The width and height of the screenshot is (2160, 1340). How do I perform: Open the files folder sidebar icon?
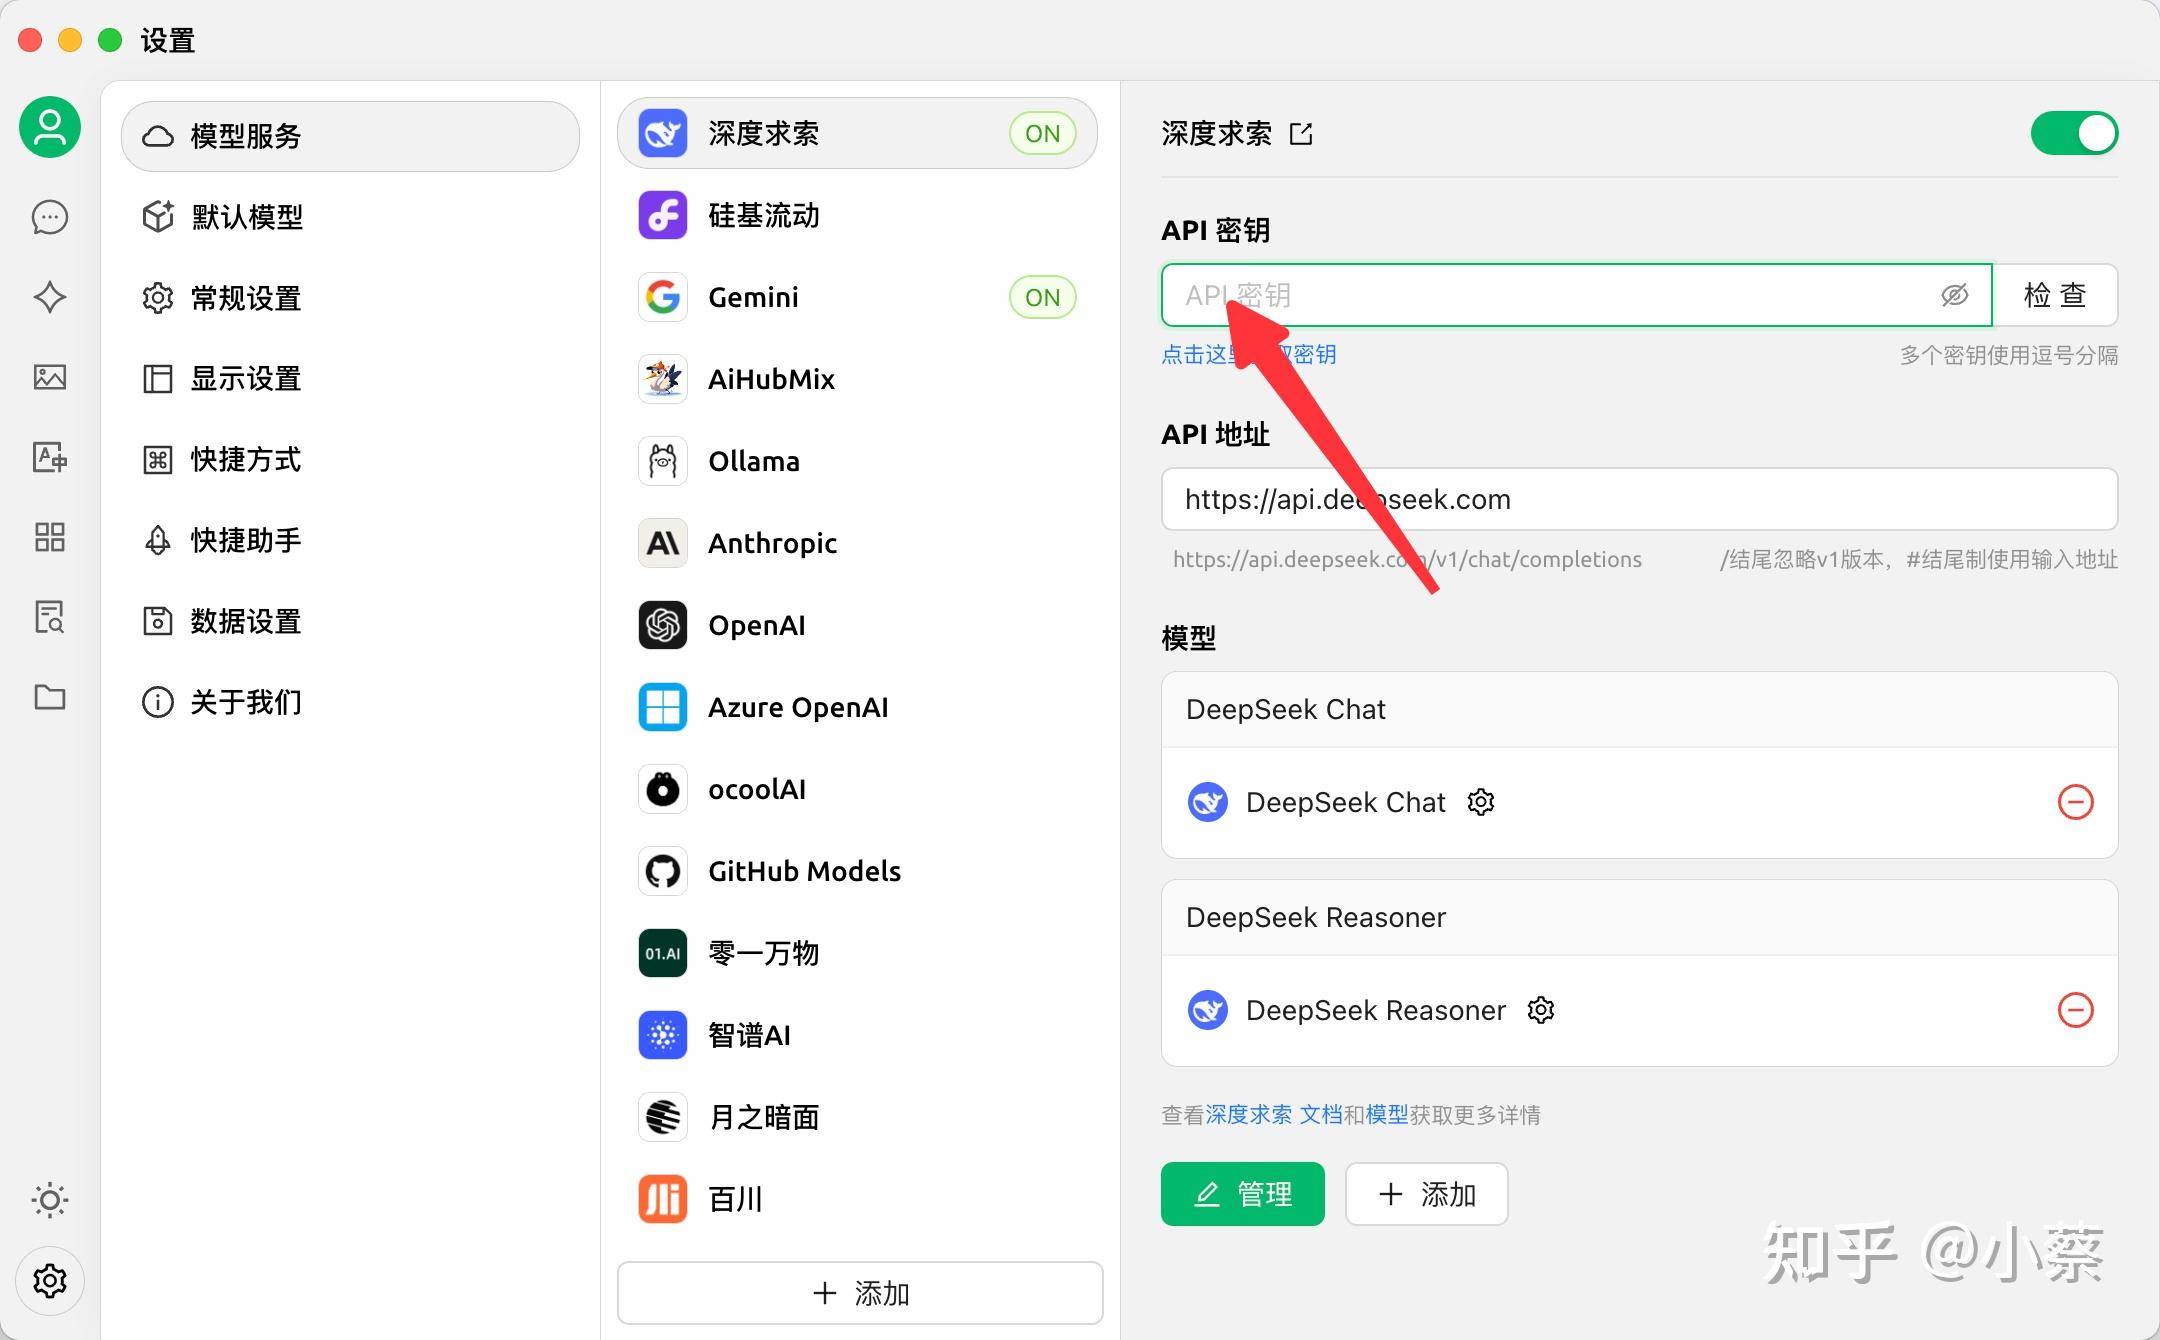coord(50,697)
